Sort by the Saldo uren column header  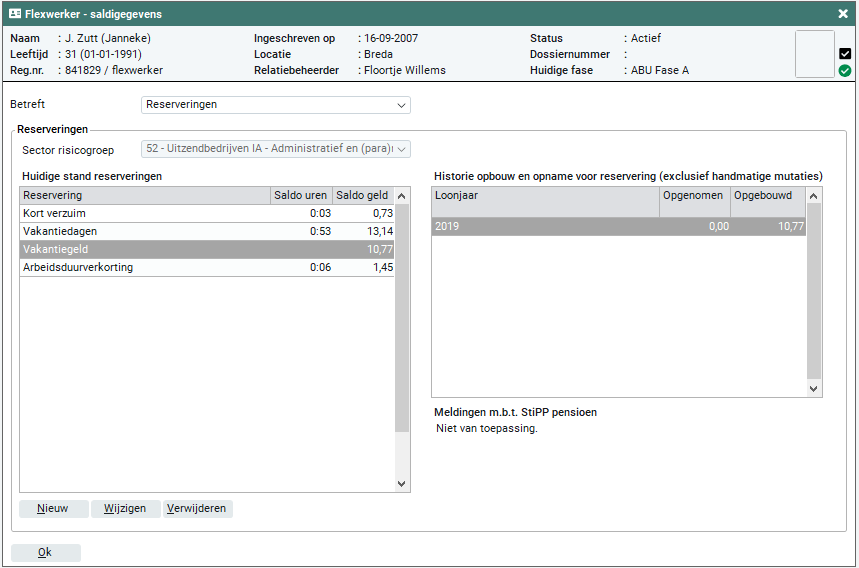click(301, 196)
